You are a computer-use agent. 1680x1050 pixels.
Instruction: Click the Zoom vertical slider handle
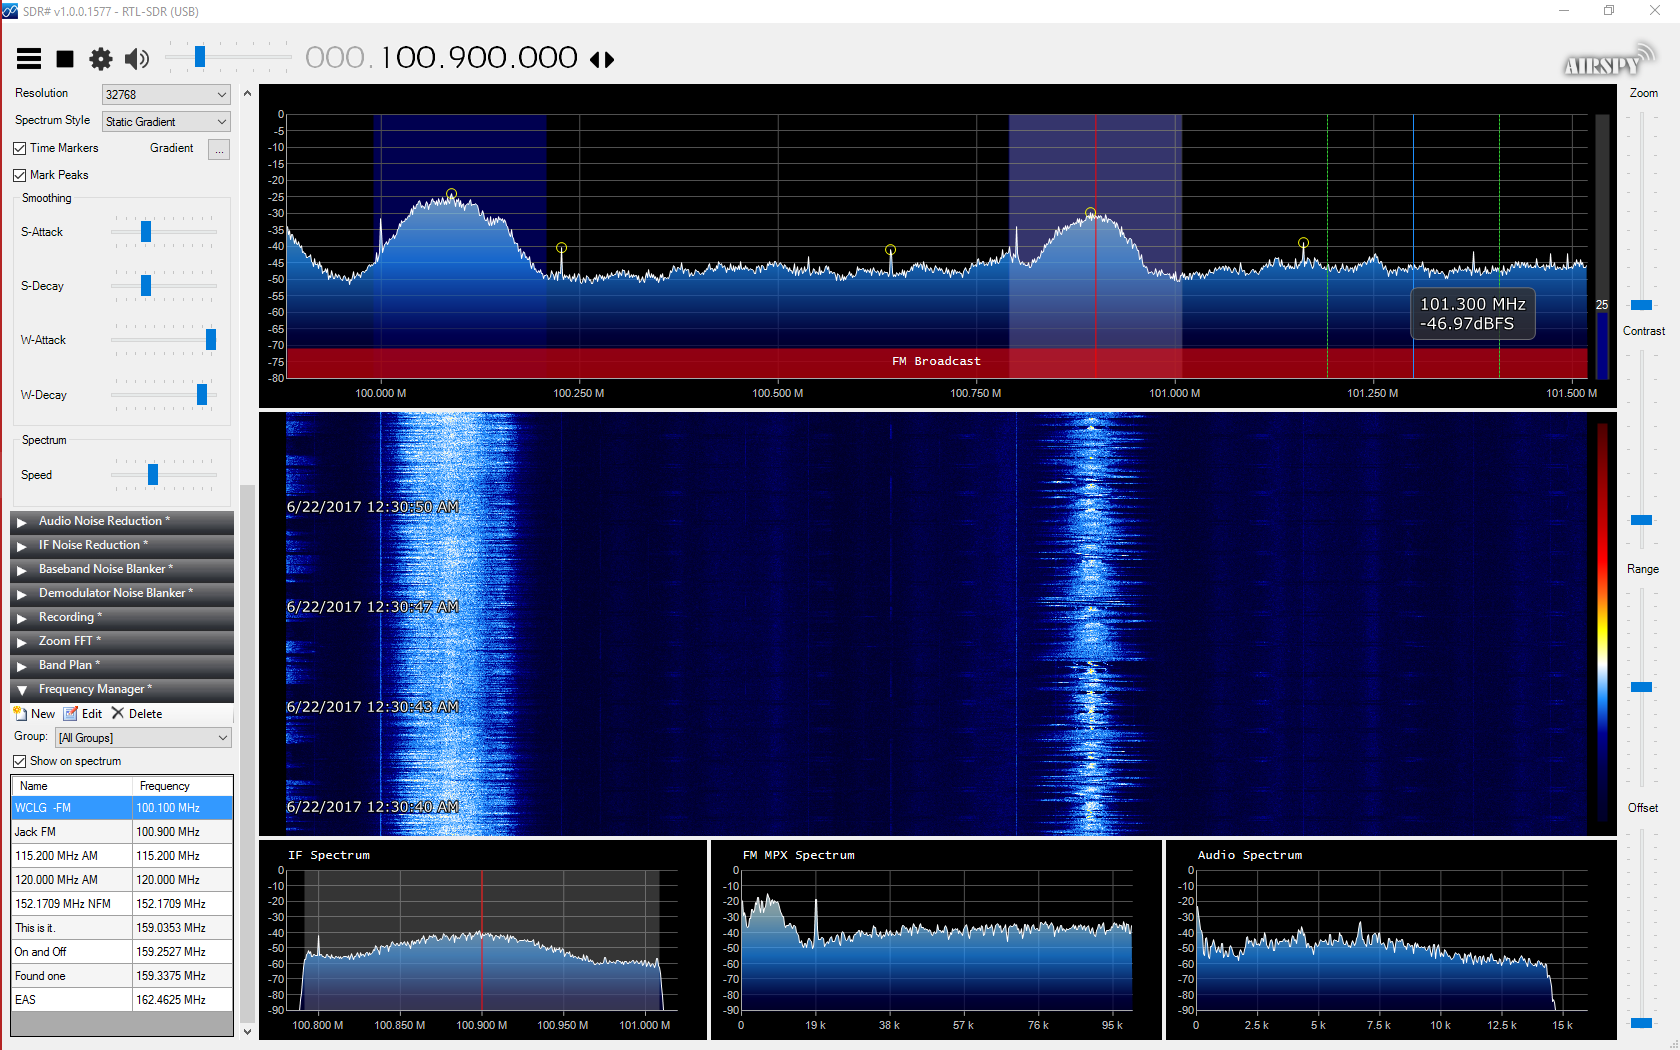[1642, 305]
